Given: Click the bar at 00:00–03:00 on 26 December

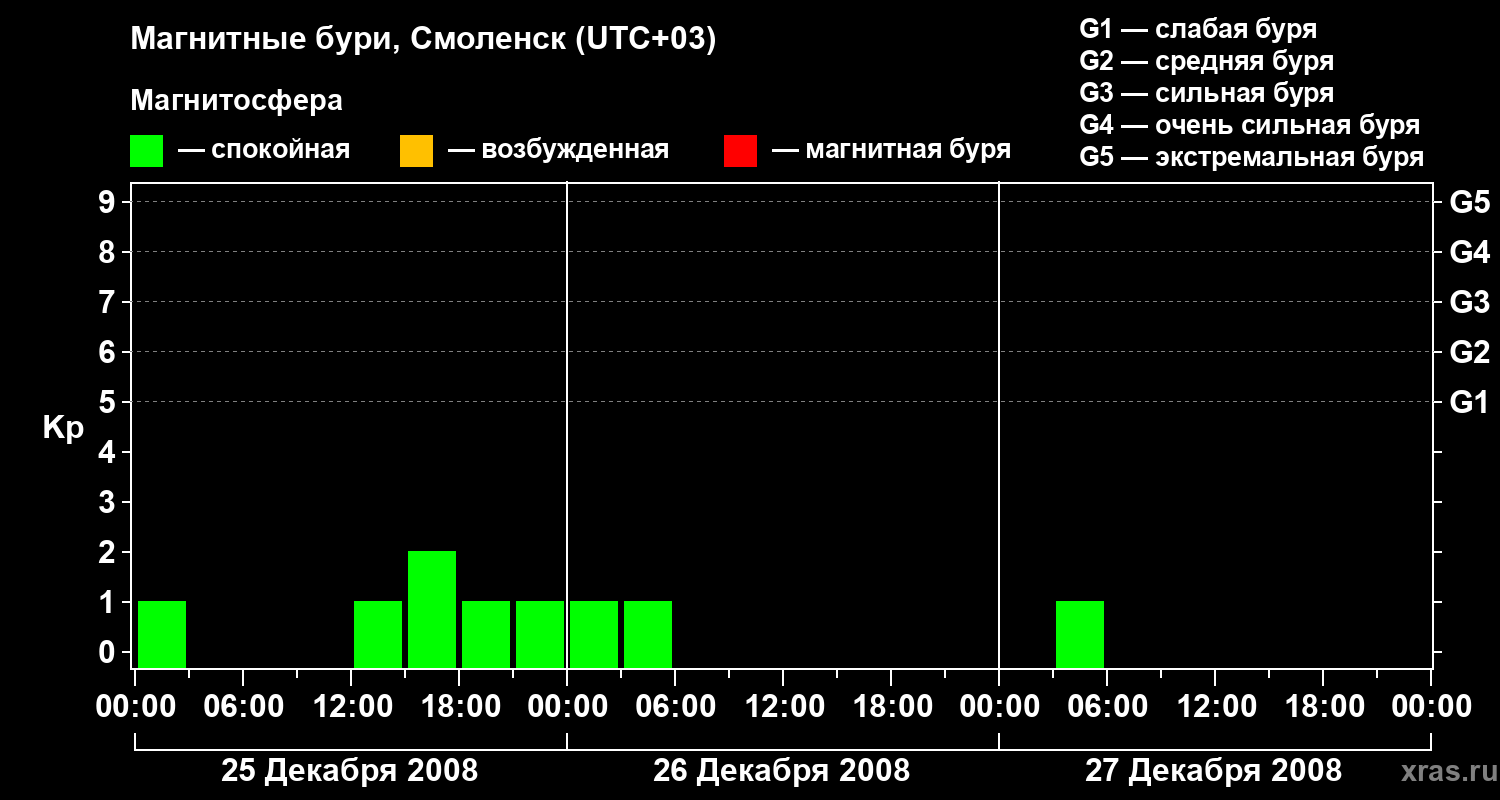Looking at the screenshot, I should (x=594, y=634).
